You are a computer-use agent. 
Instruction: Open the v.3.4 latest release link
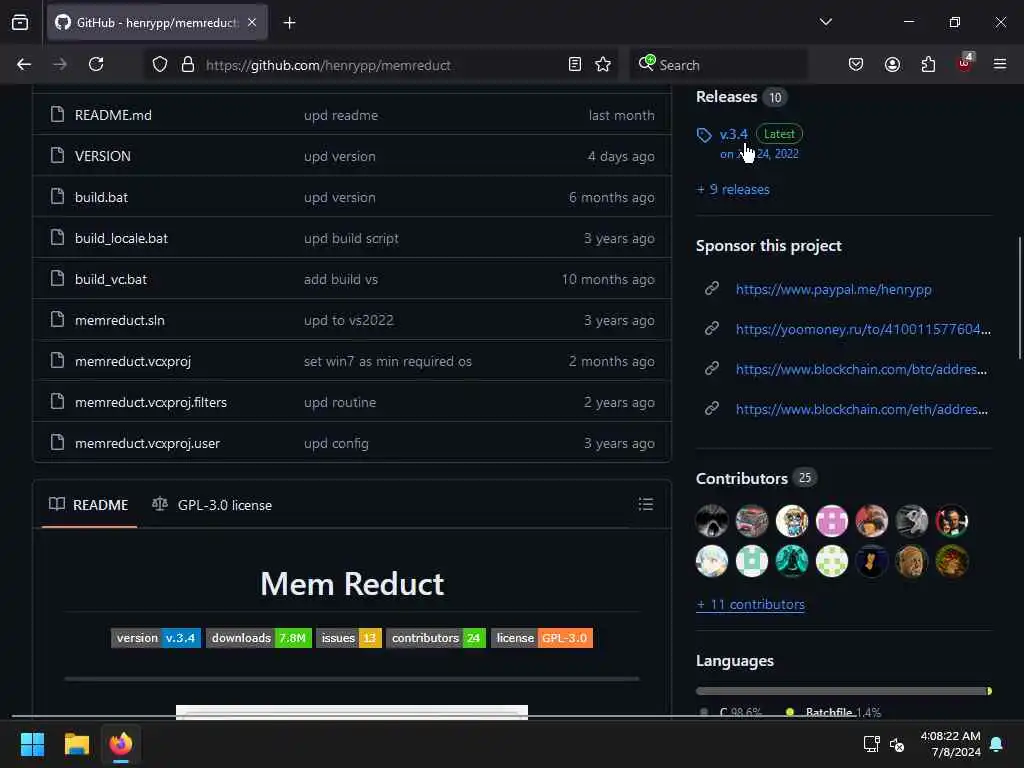(x=733, y=134)
